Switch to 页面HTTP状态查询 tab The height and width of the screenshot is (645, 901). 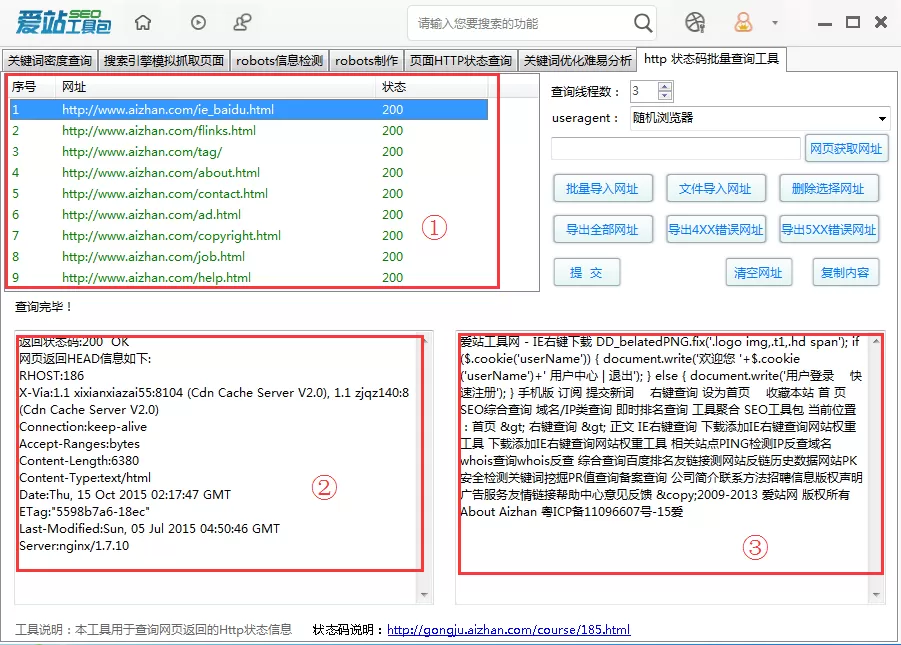(461, 60)
